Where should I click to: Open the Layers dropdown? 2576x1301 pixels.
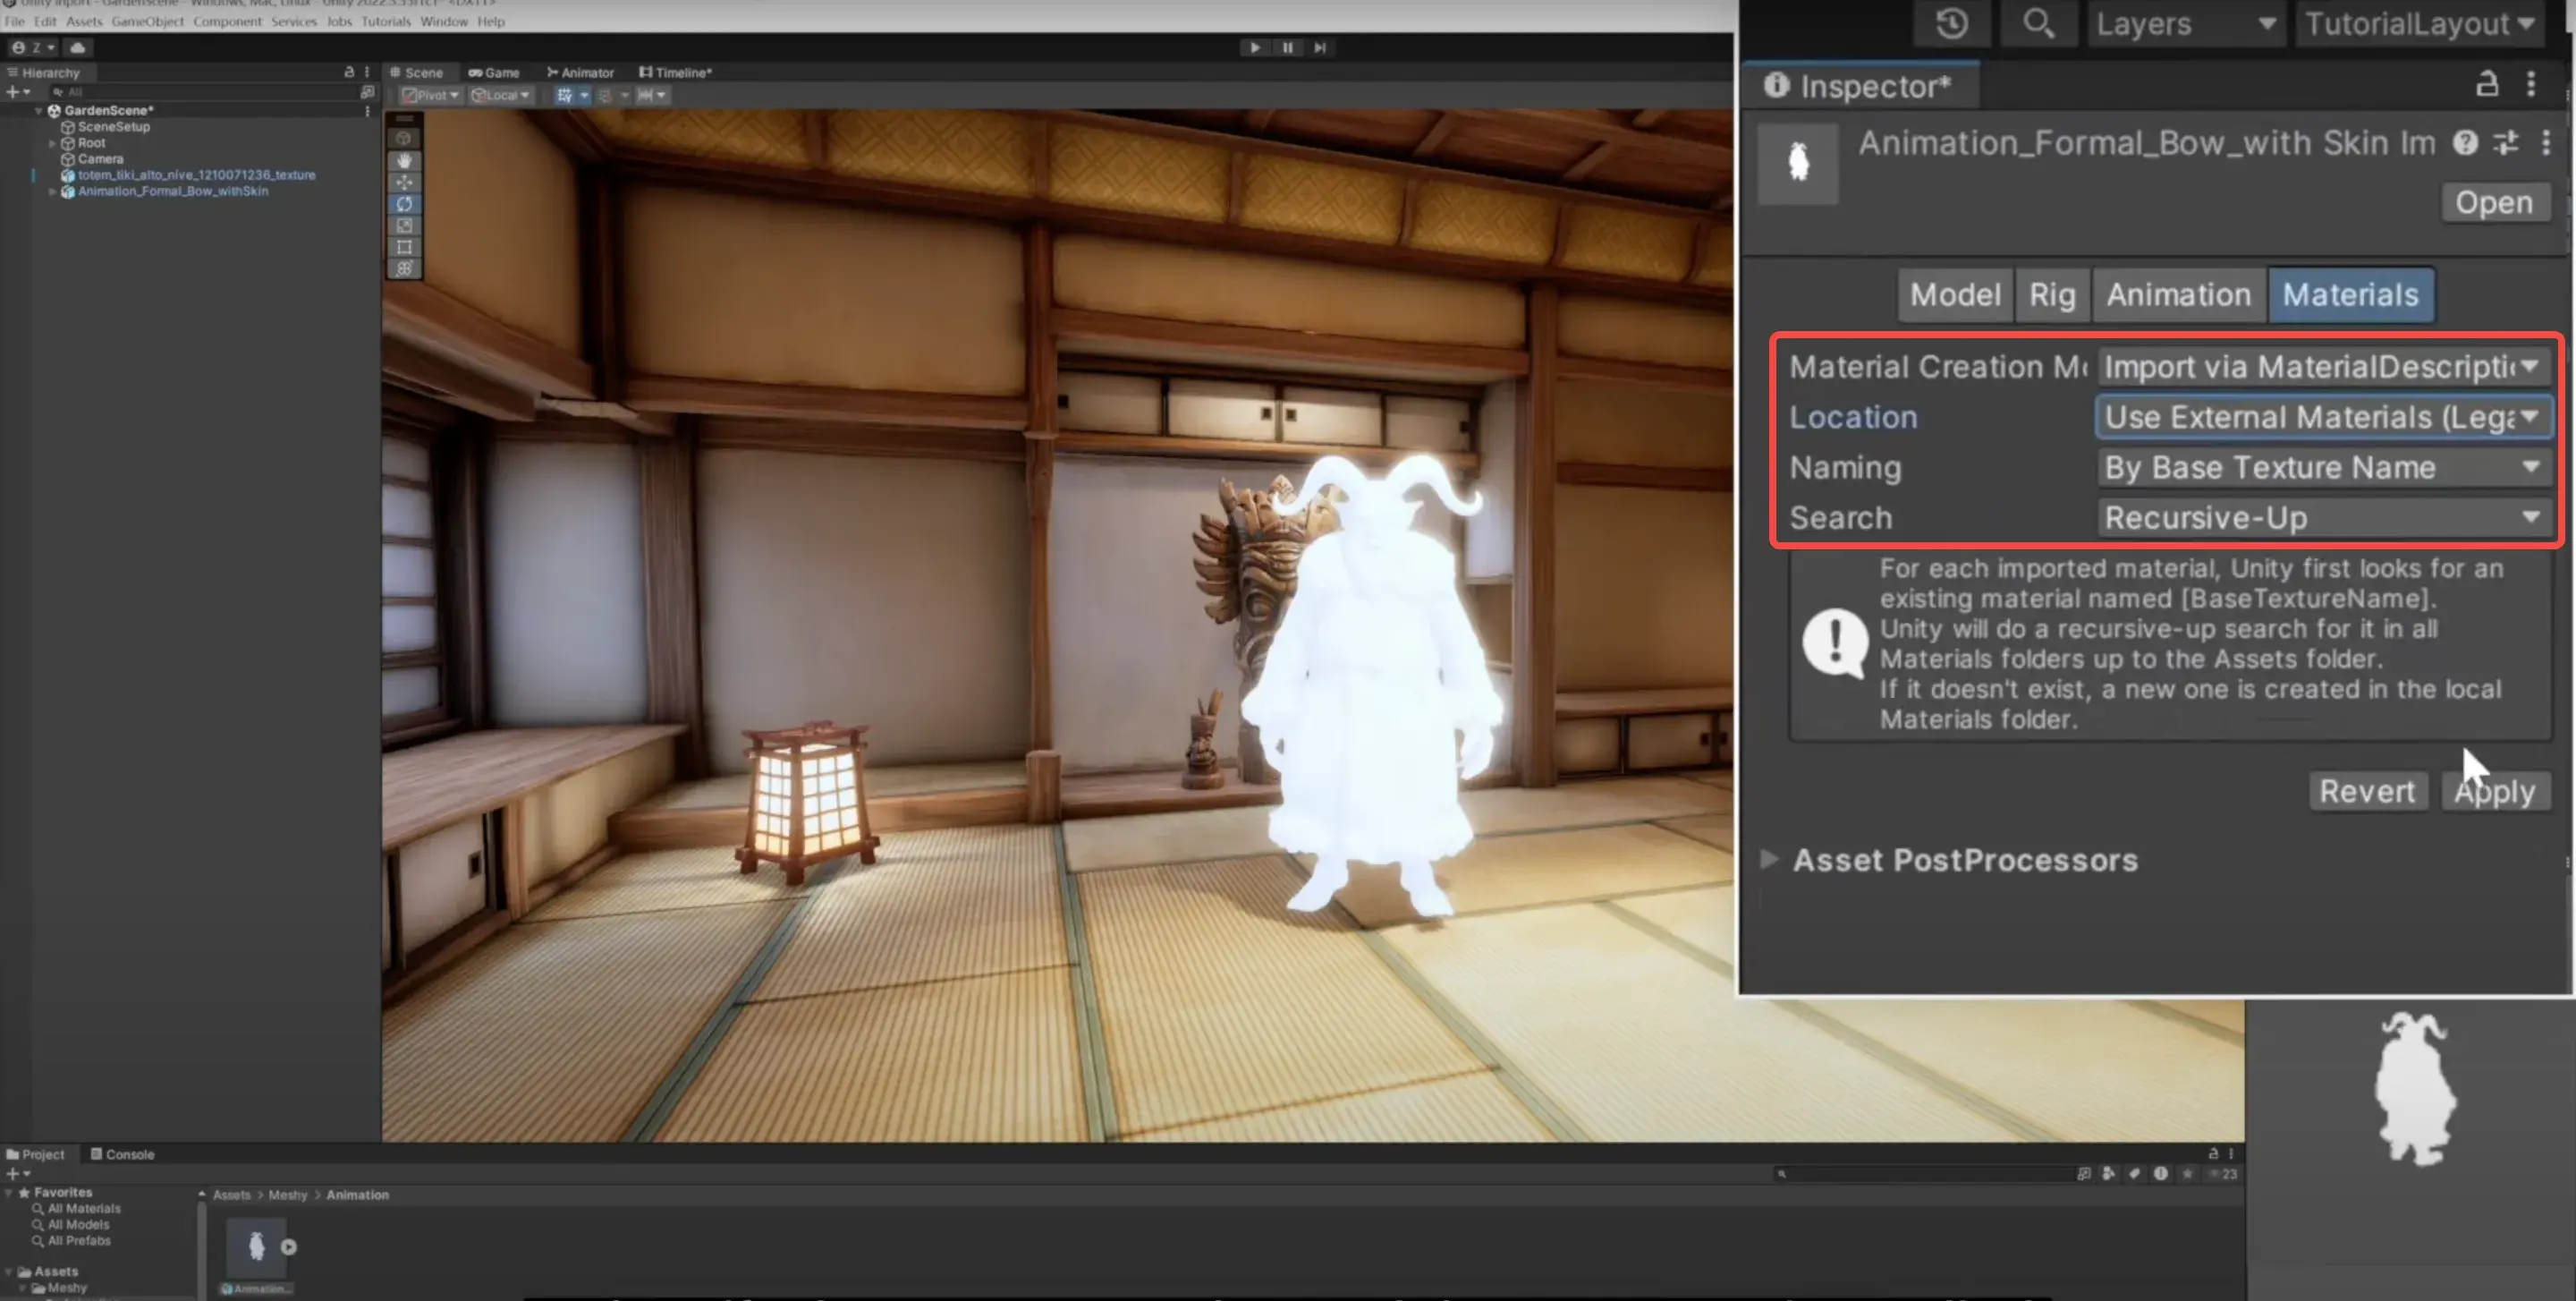pos(2185,24)
